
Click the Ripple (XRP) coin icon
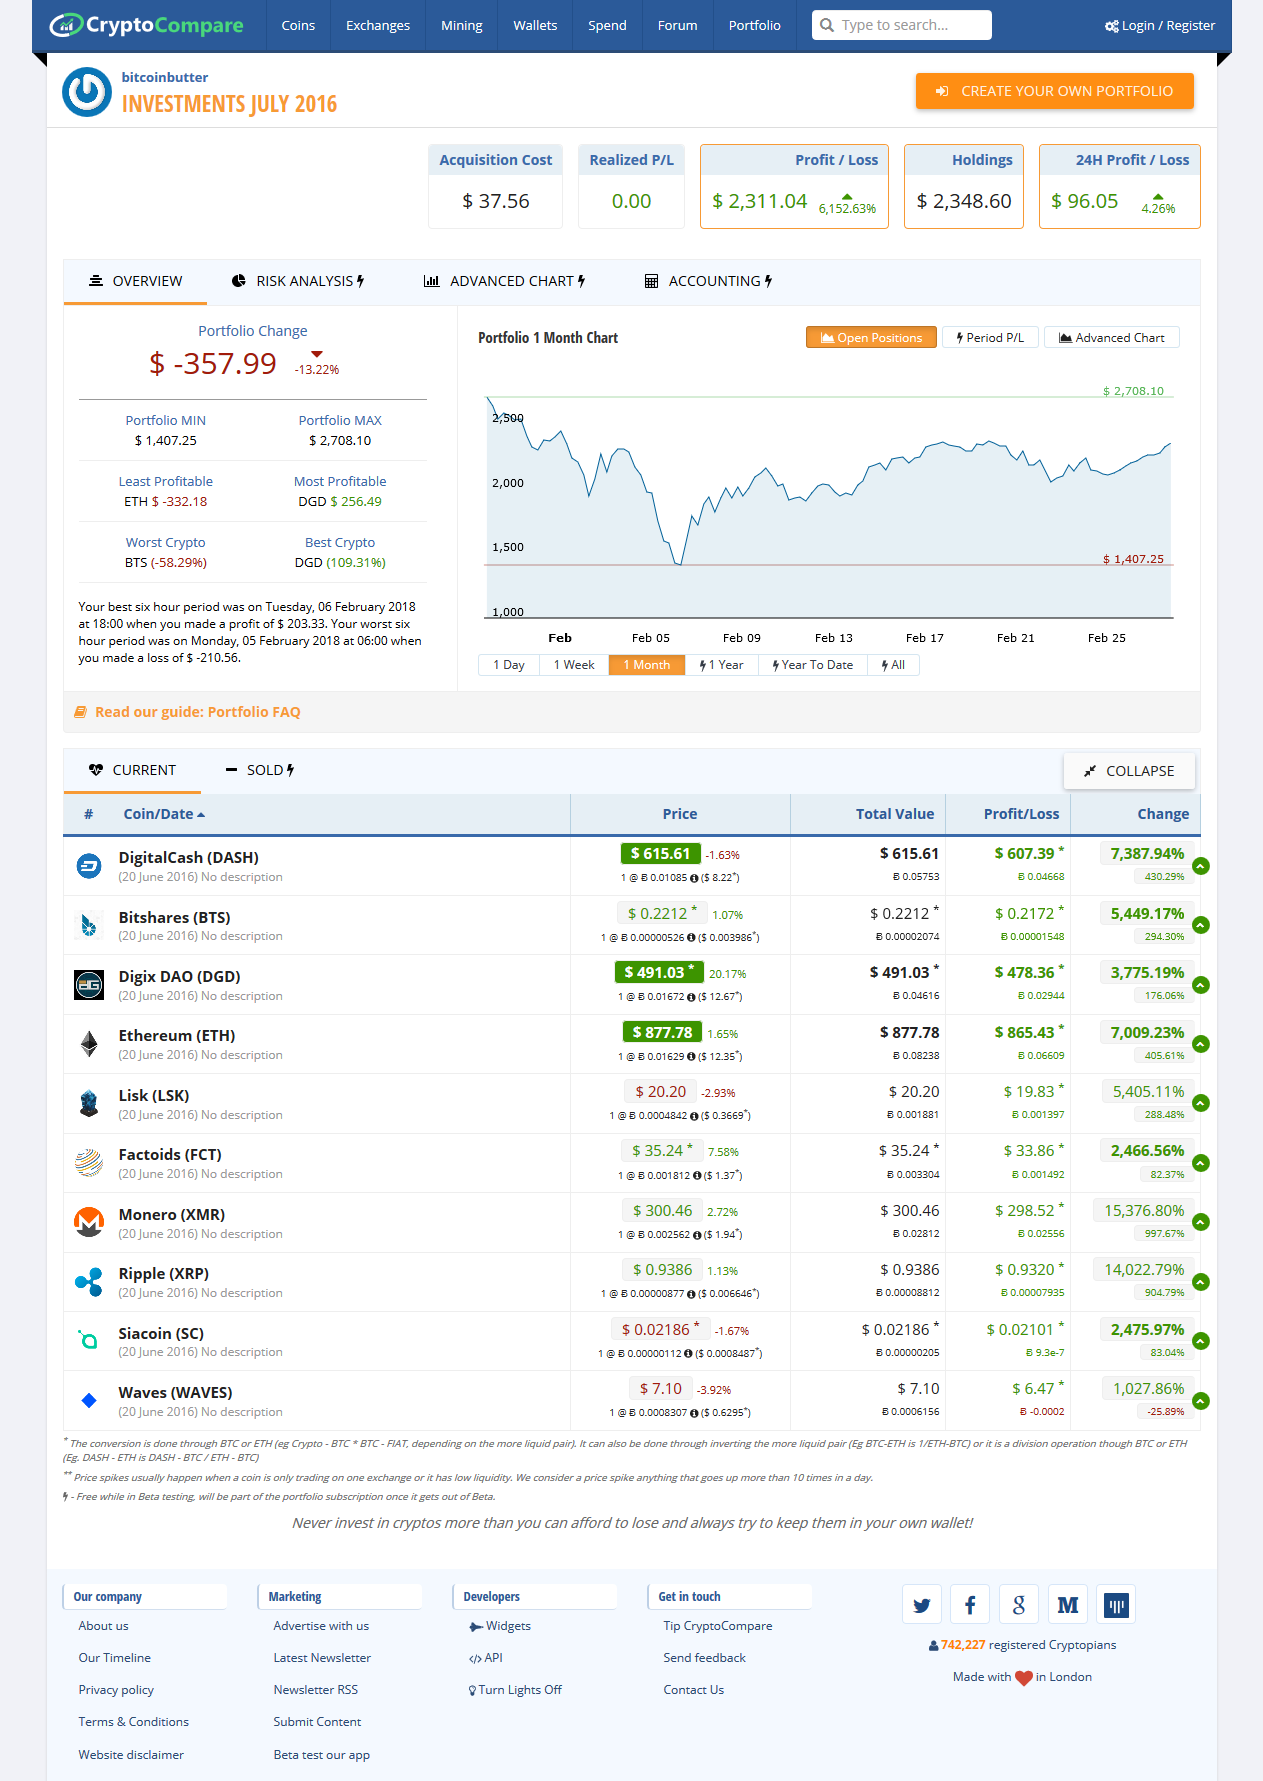coord(89,1282)
